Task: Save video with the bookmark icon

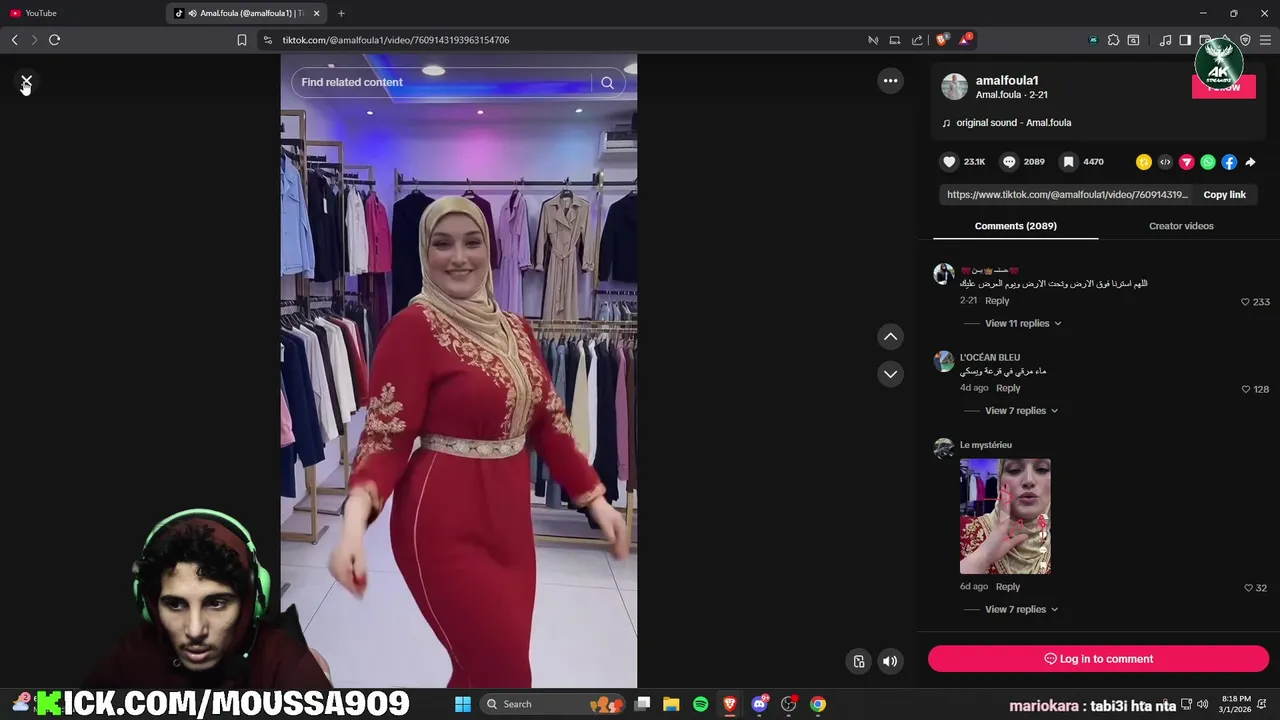Action: pyautogui.click(x=1068, y=162)
